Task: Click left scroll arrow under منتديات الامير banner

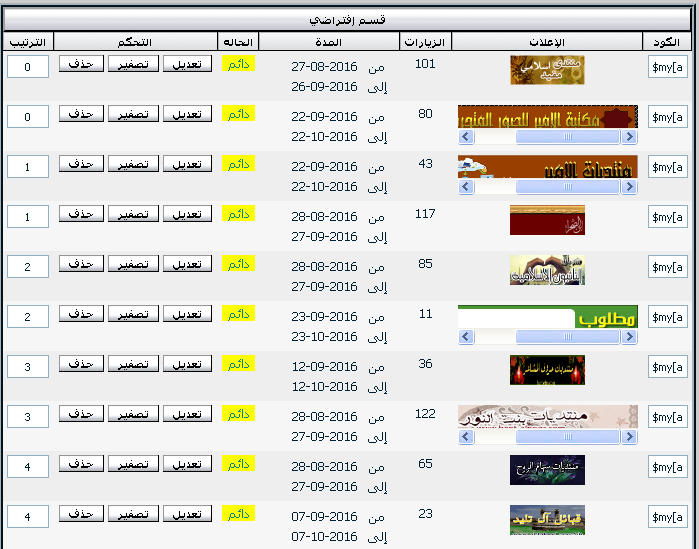Action: point(466,186)
